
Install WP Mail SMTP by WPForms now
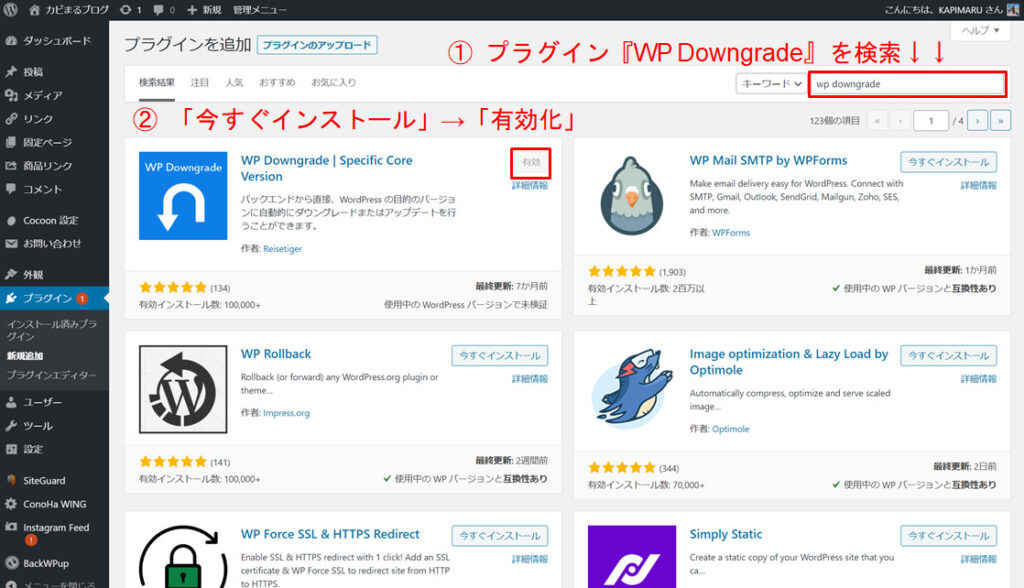[x=948, y=162]
